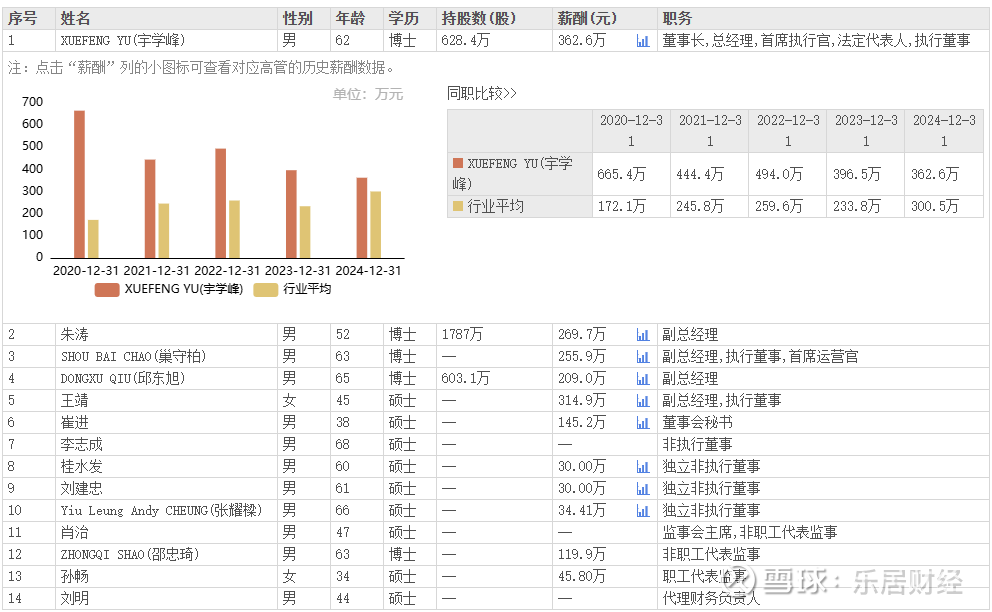Open salary chart icon in 朱涛 row
Image resolution: width=992 pixels, height=612 pixels.
[643, 335]
